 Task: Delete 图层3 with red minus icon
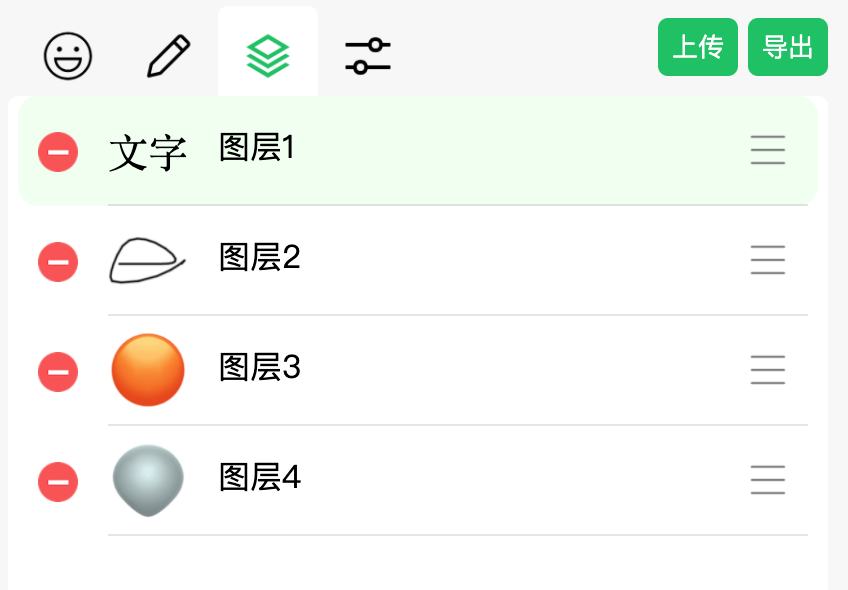(x=58, y=372)
